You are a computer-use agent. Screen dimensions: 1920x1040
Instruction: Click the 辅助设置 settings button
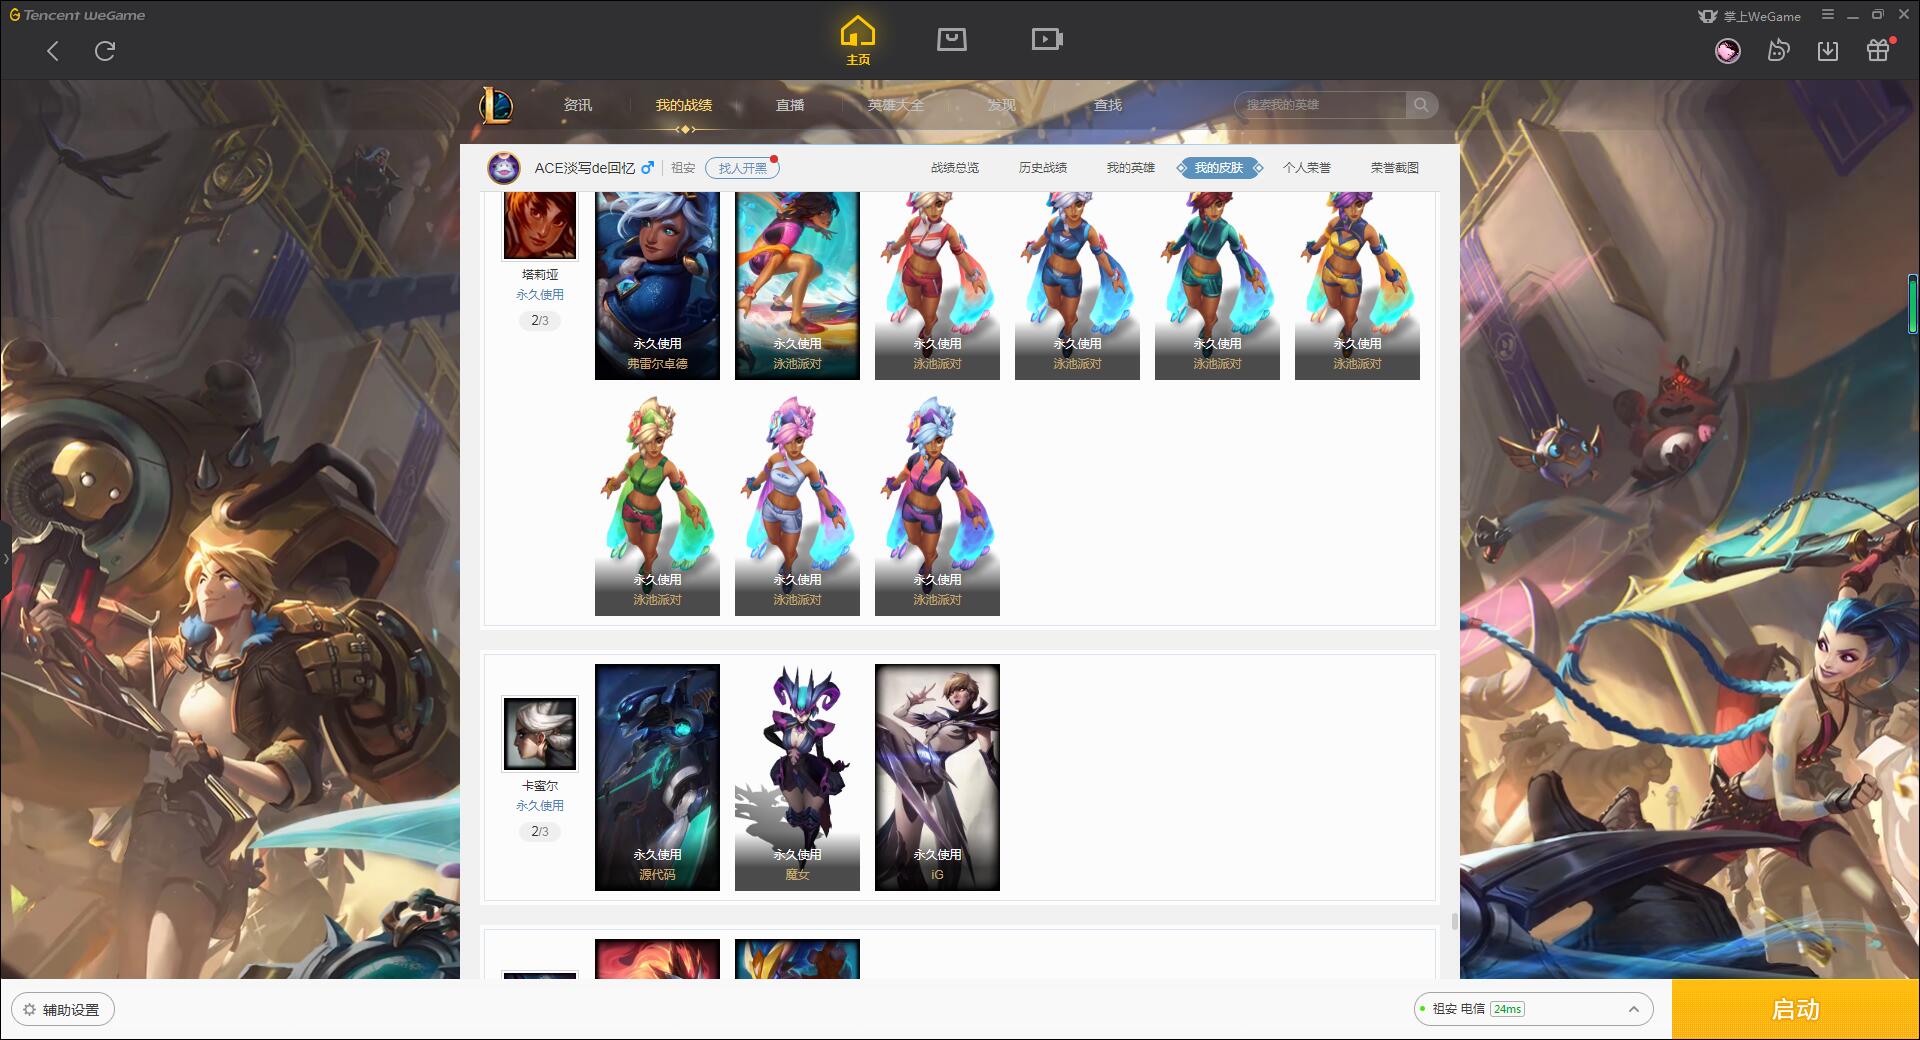point(63,1010)
